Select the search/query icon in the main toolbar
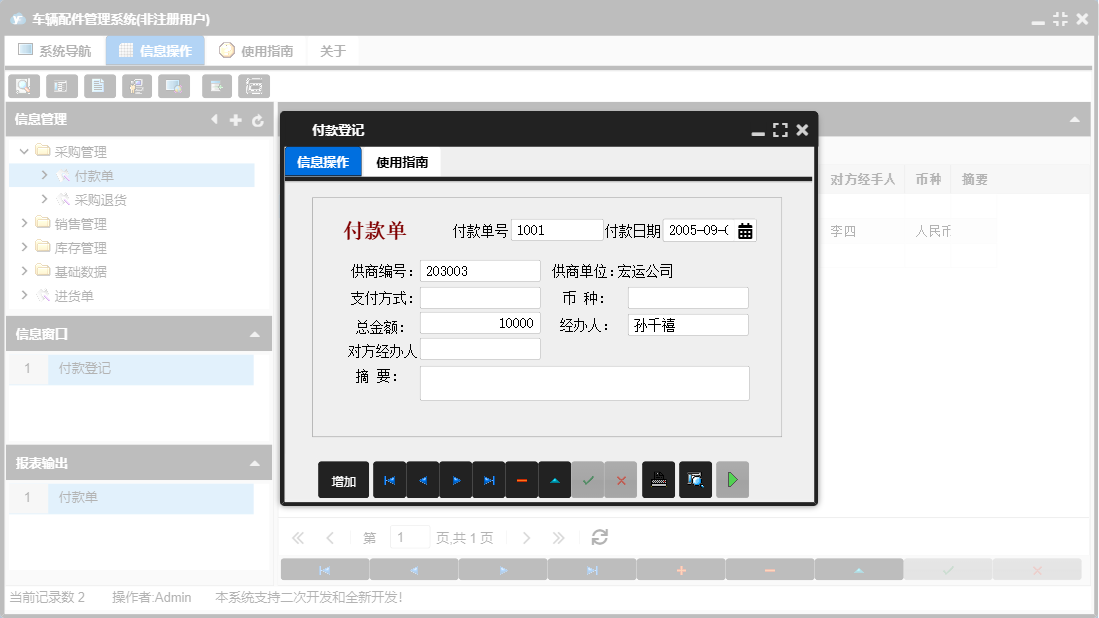 coord(23,86)
